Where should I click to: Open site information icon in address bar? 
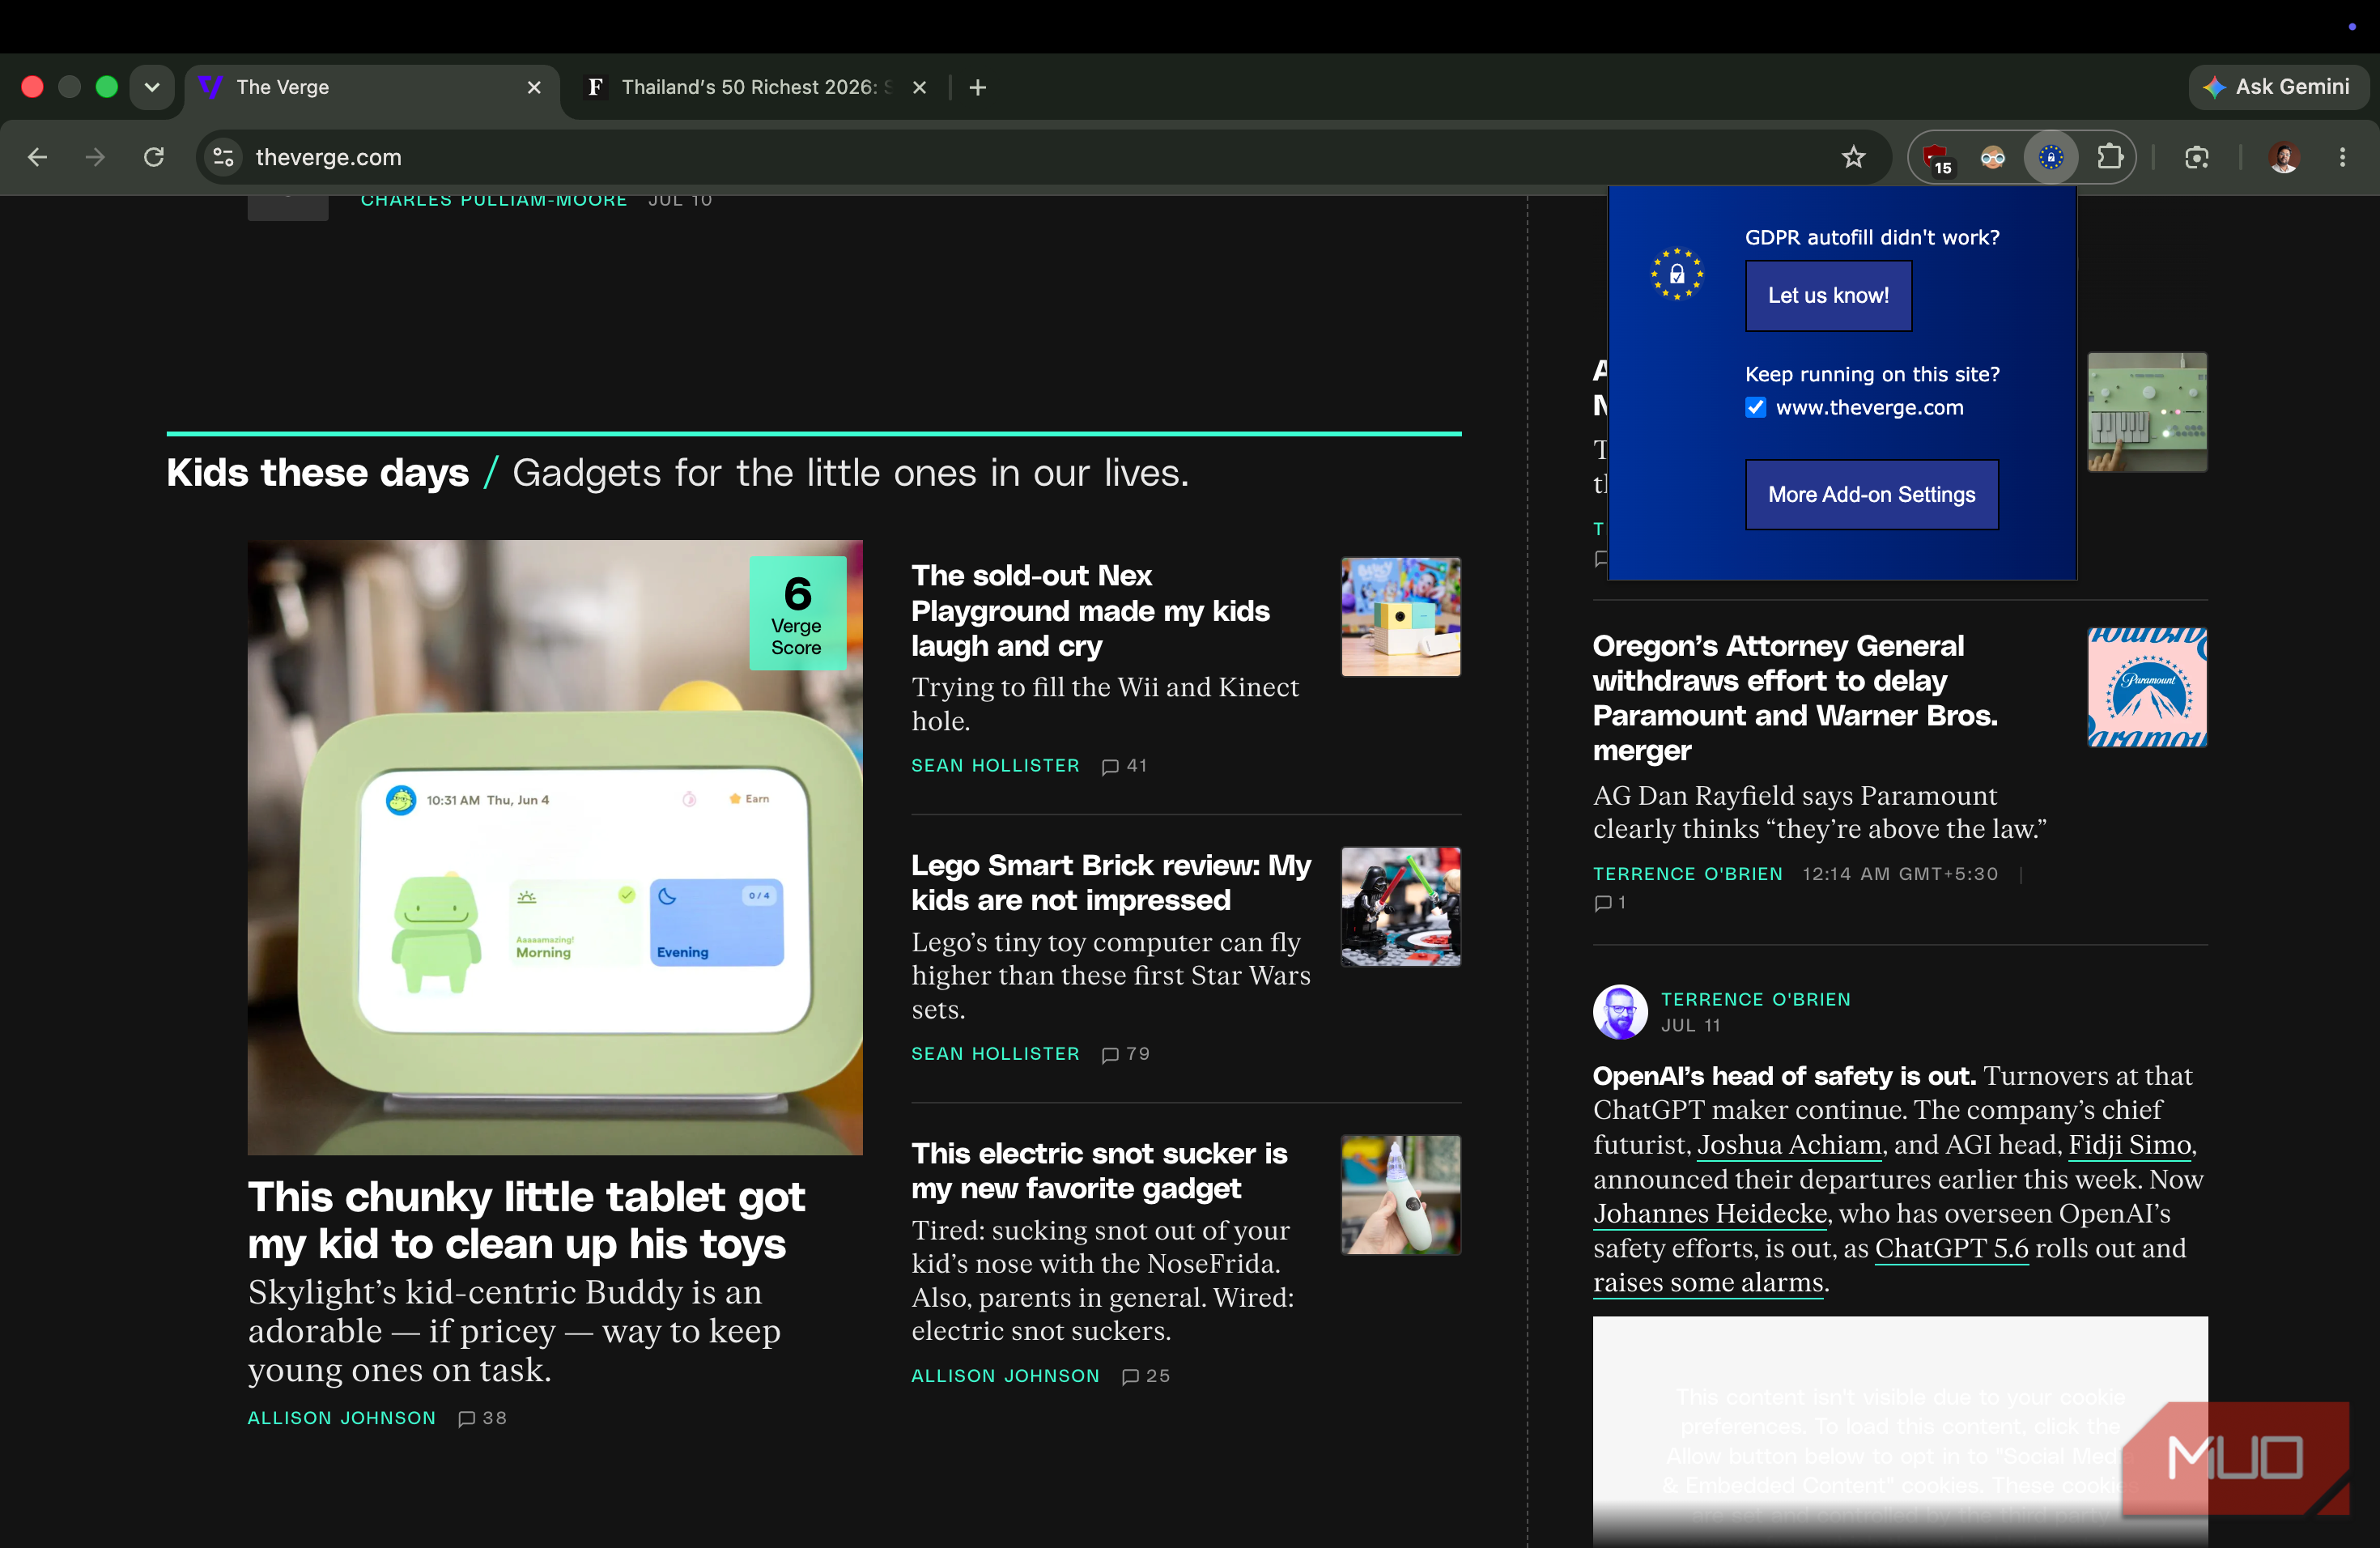tap(224, 157)
